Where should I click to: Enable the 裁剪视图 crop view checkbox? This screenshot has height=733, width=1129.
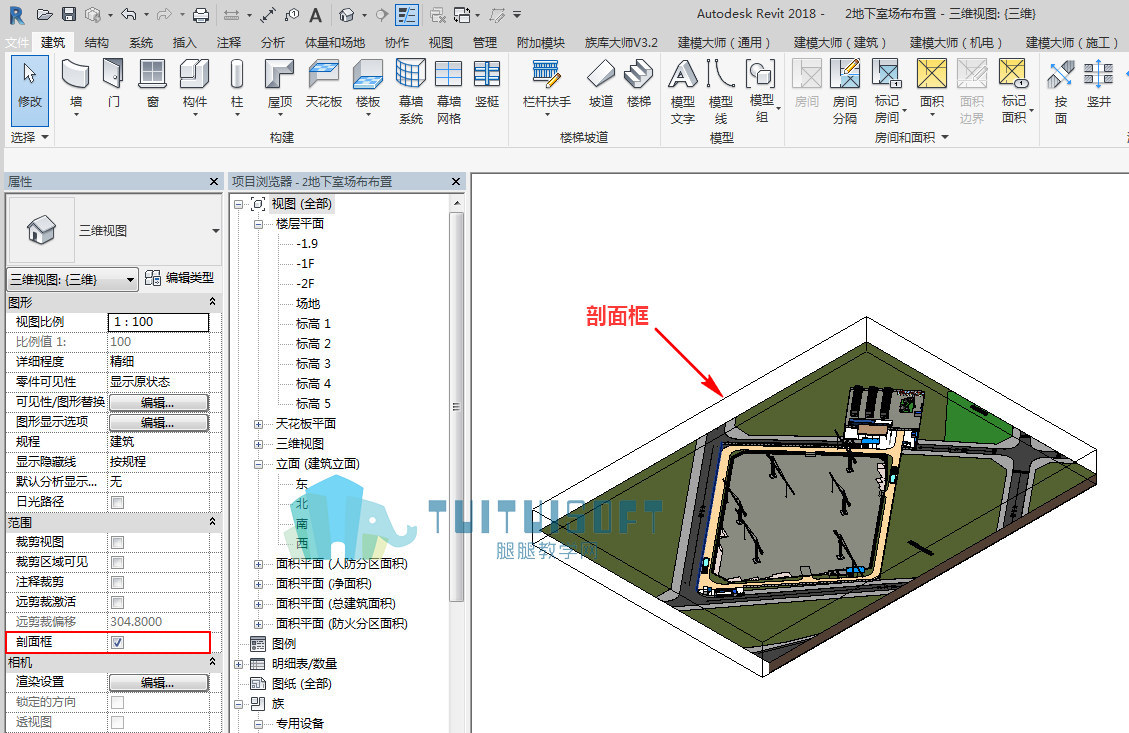click(x=118, y=542)
